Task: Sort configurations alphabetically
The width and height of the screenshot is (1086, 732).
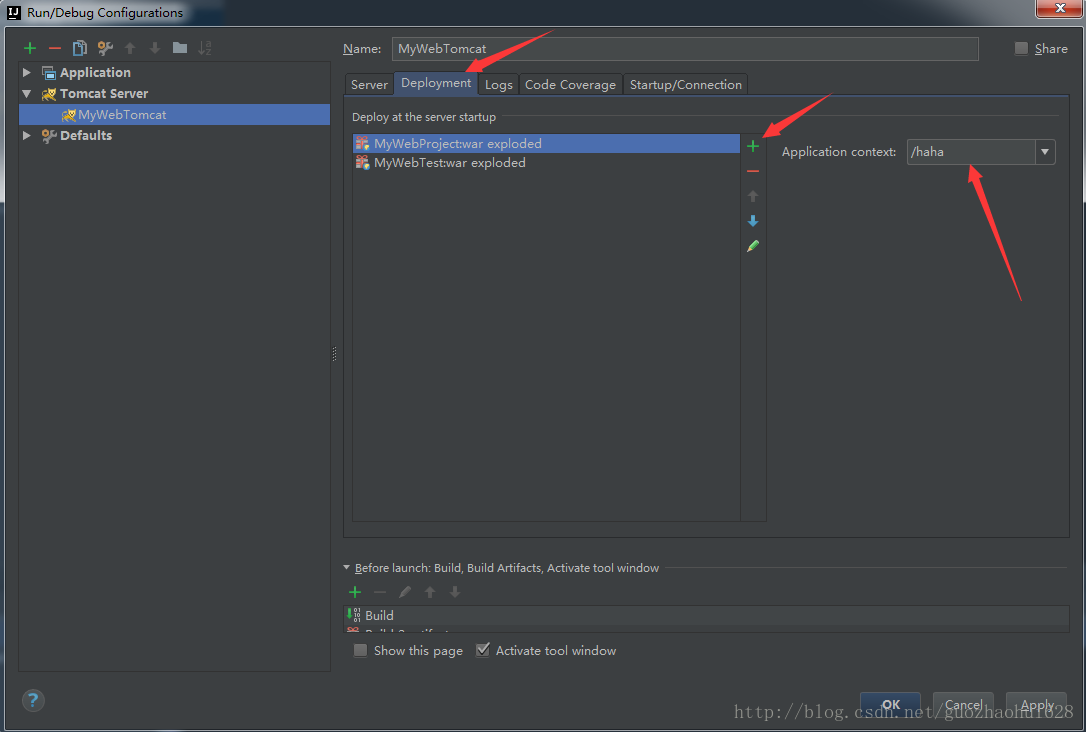Action: click(x=204, y=48)
